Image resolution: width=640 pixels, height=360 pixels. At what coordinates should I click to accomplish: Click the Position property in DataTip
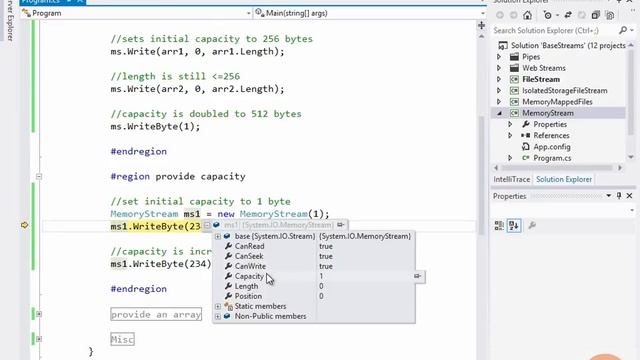(x=248, y=296)
